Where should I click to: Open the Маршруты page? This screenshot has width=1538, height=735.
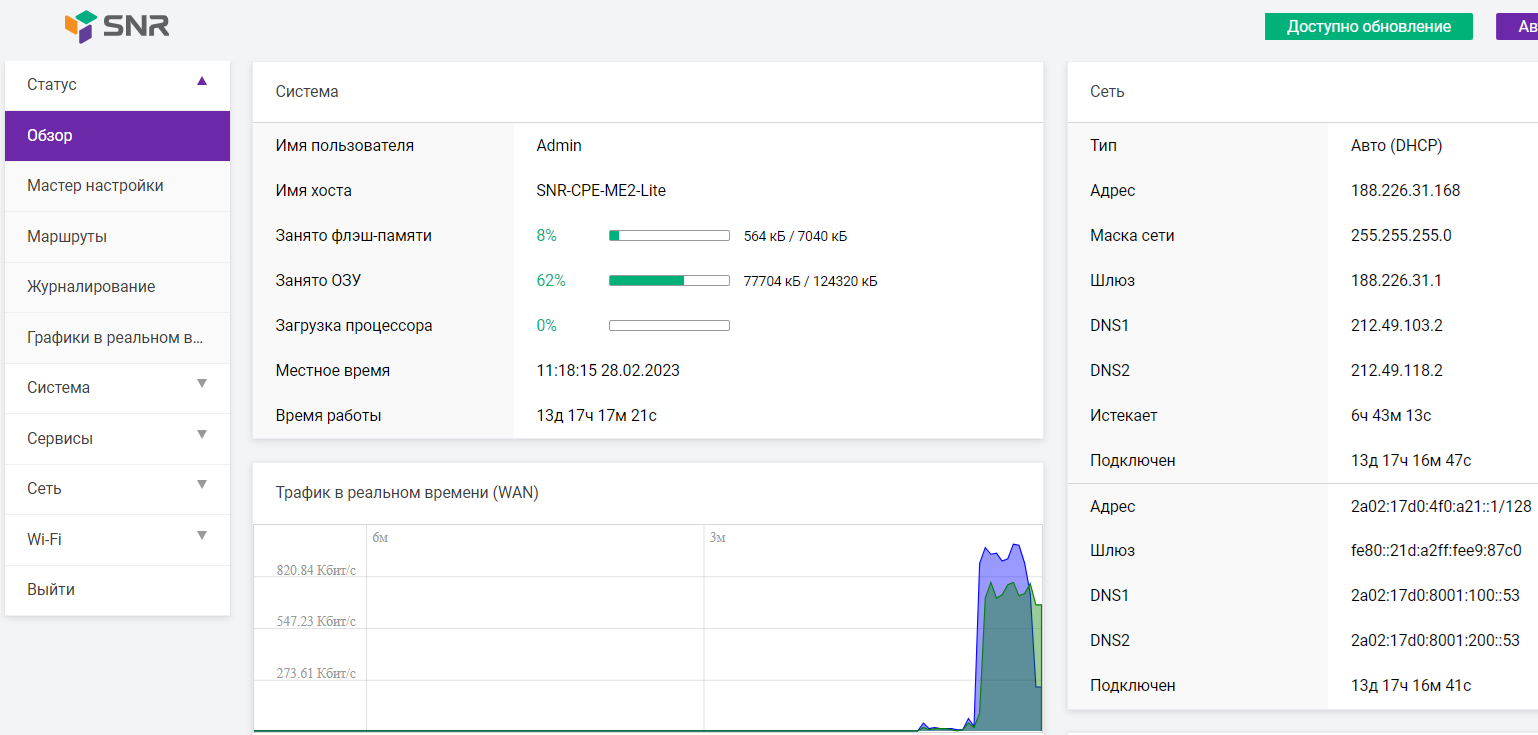coord(67,237)
